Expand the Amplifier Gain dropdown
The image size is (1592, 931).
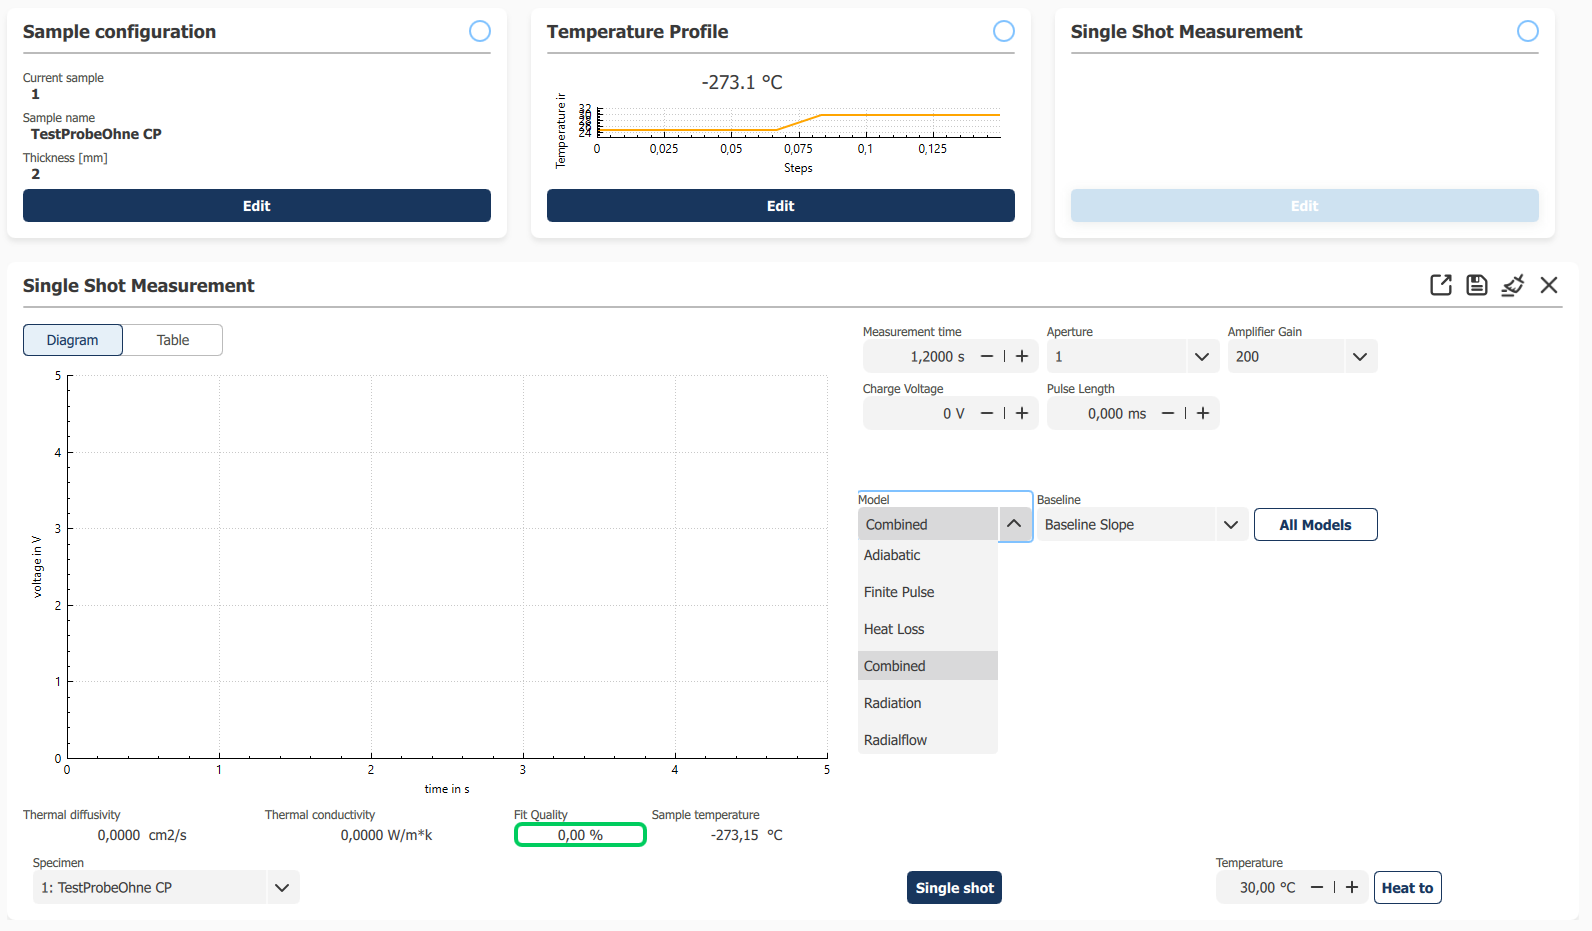tap(1359, 356)
